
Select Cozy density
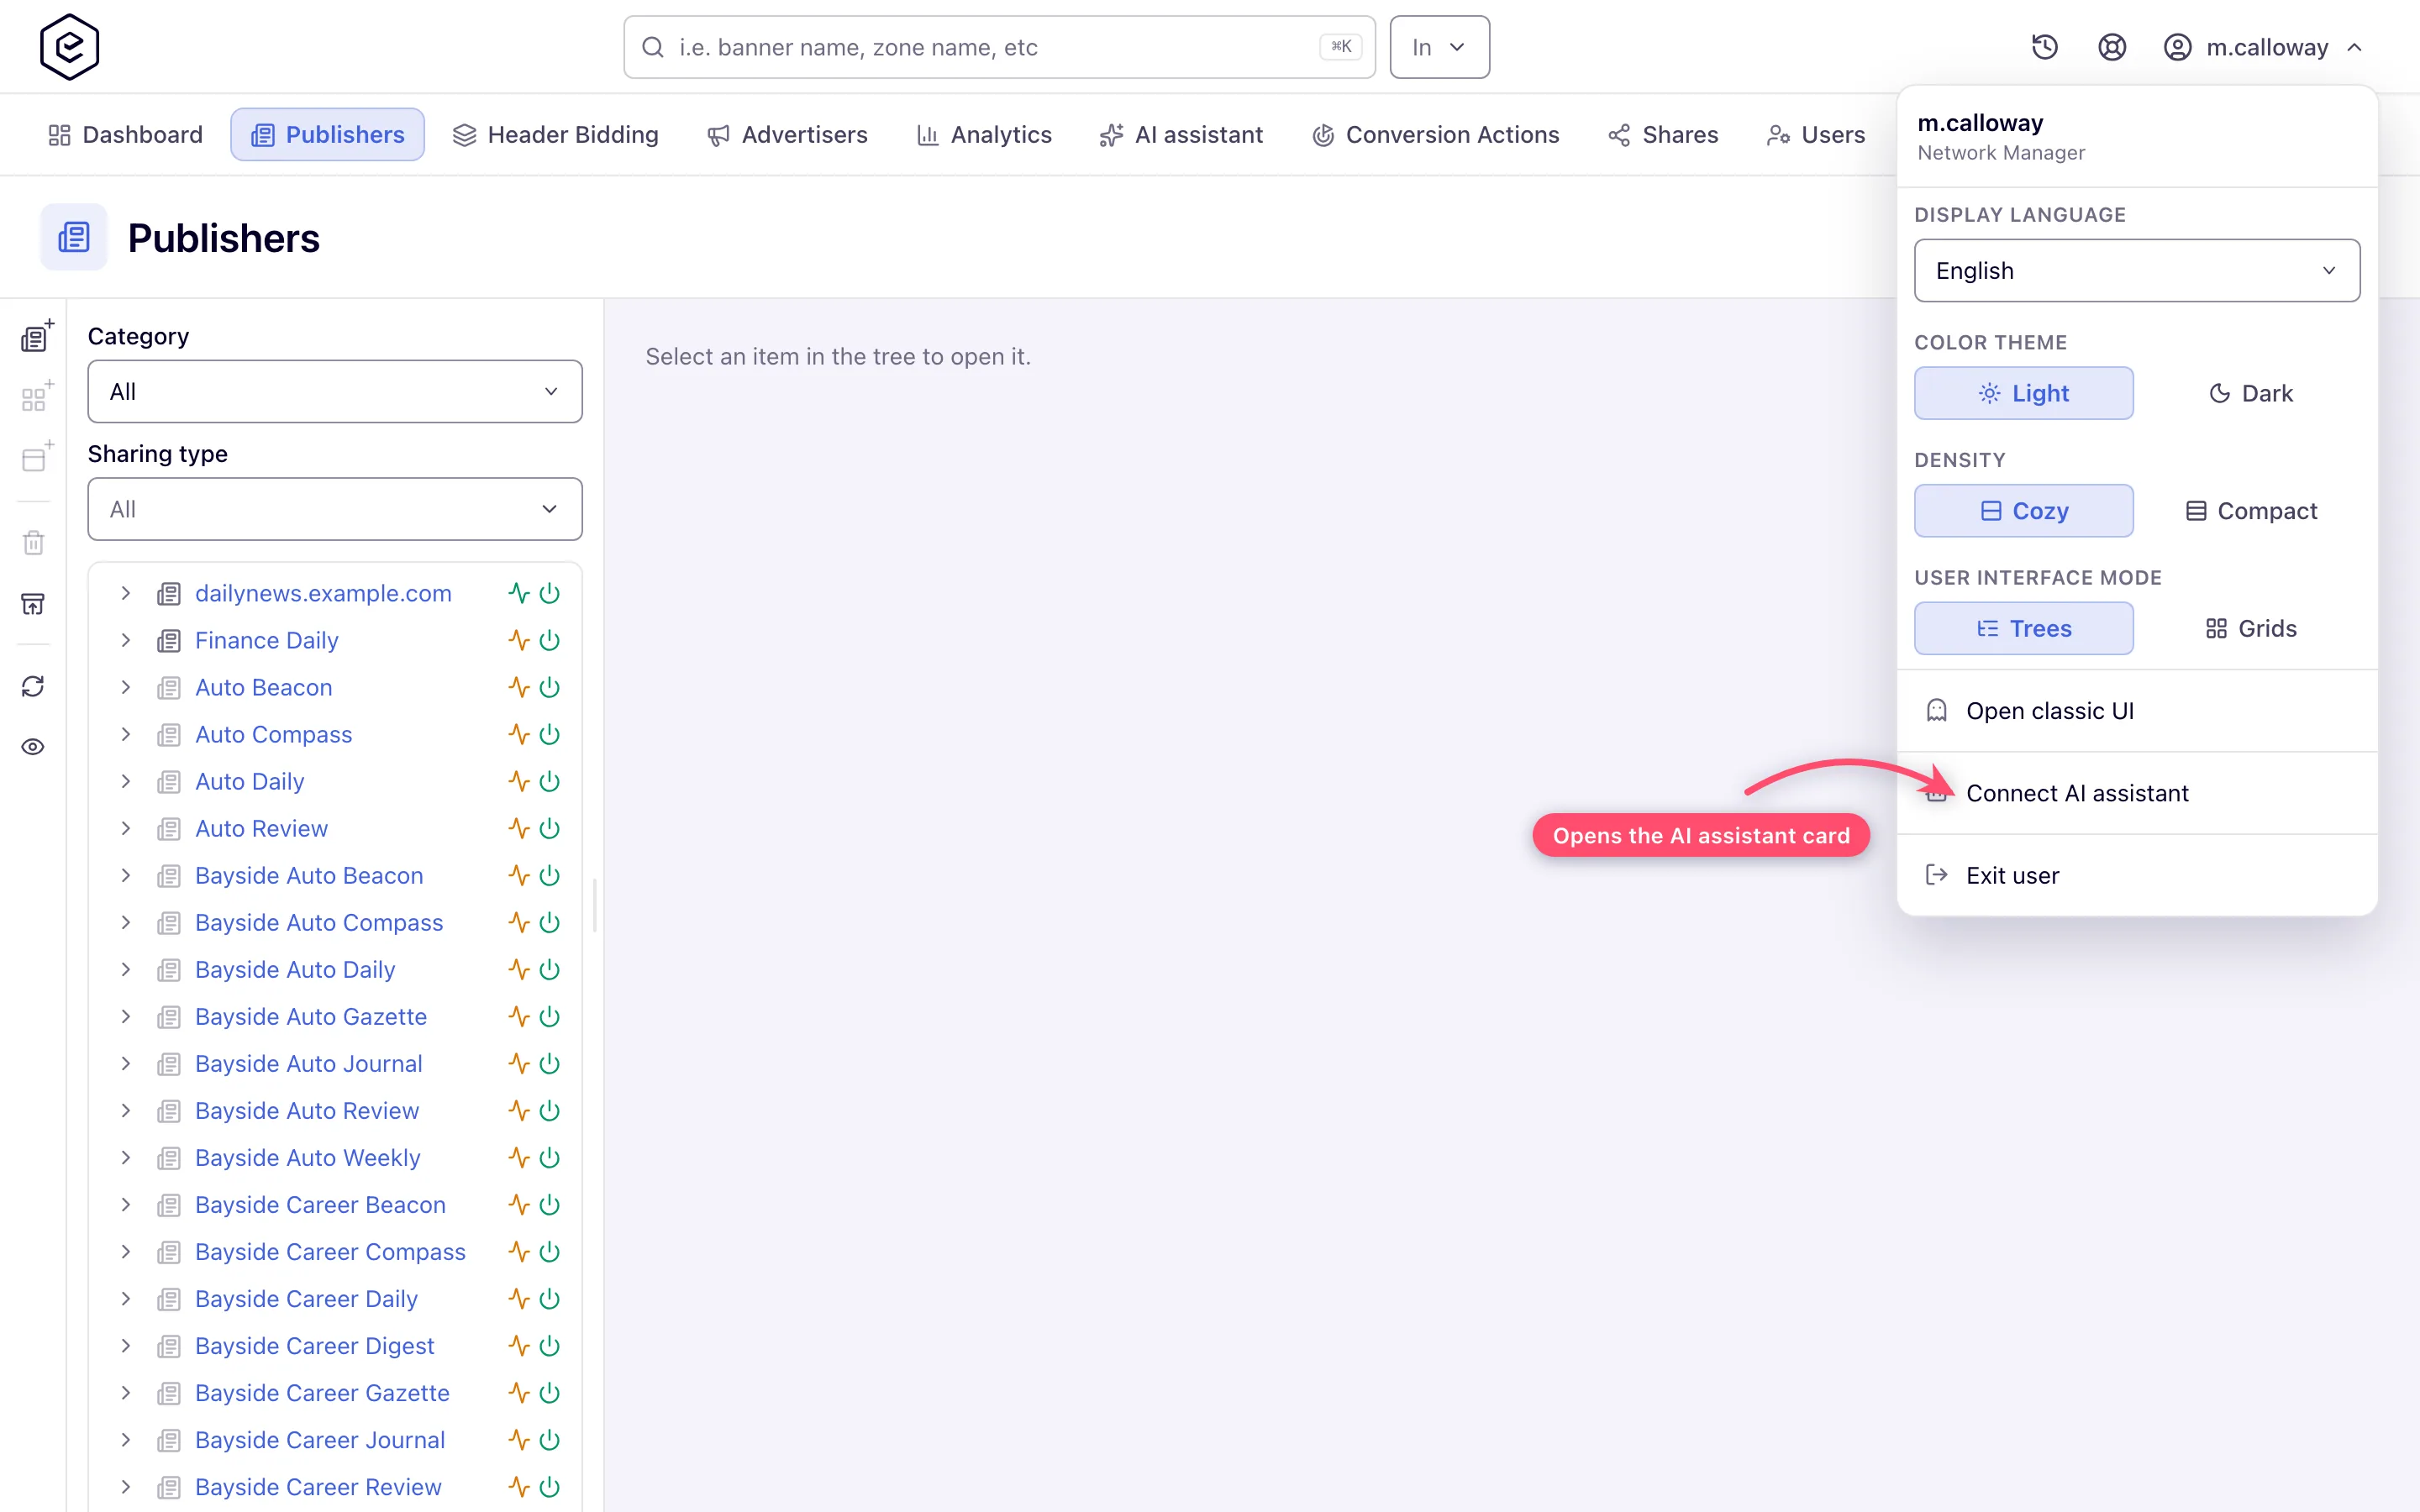[x=2023, y=511]
